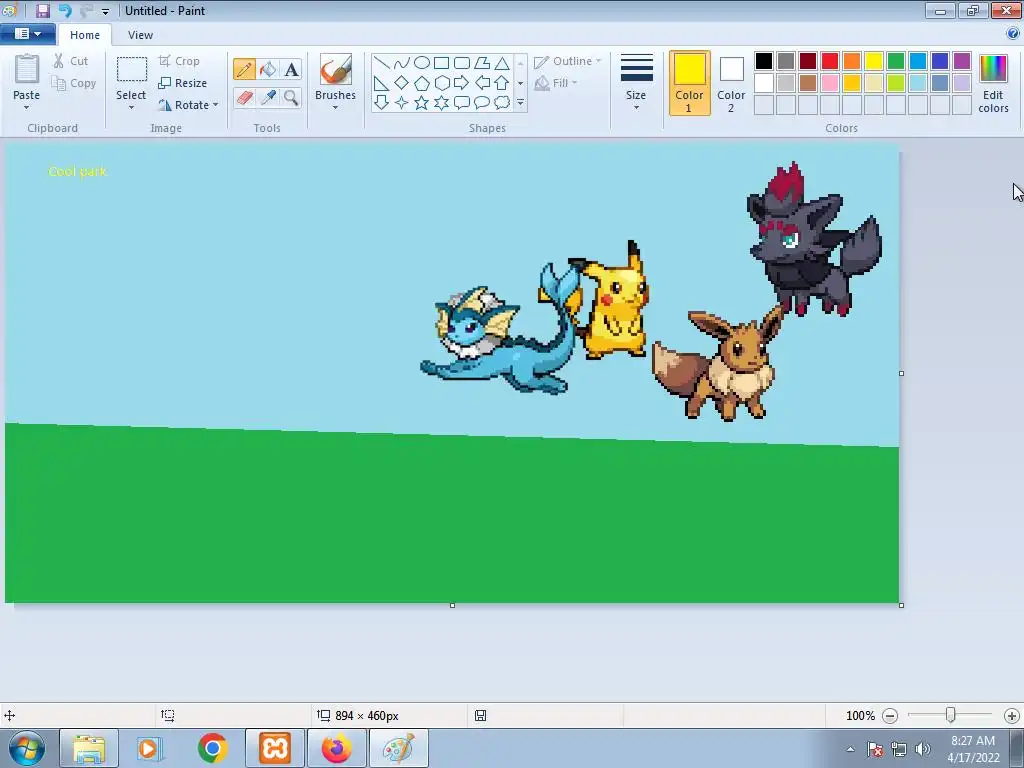Set Color 2 as active color
This screenshot has width=1024, height=768.
pyautogui.click(x=731, y=83)
